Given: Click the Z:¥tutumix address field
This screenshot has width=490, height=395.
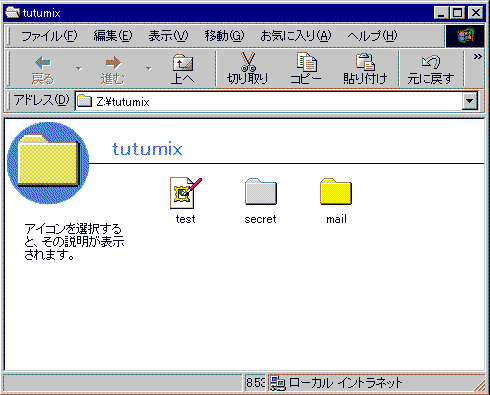Looking at the screenshot, I should click(268, 101).
